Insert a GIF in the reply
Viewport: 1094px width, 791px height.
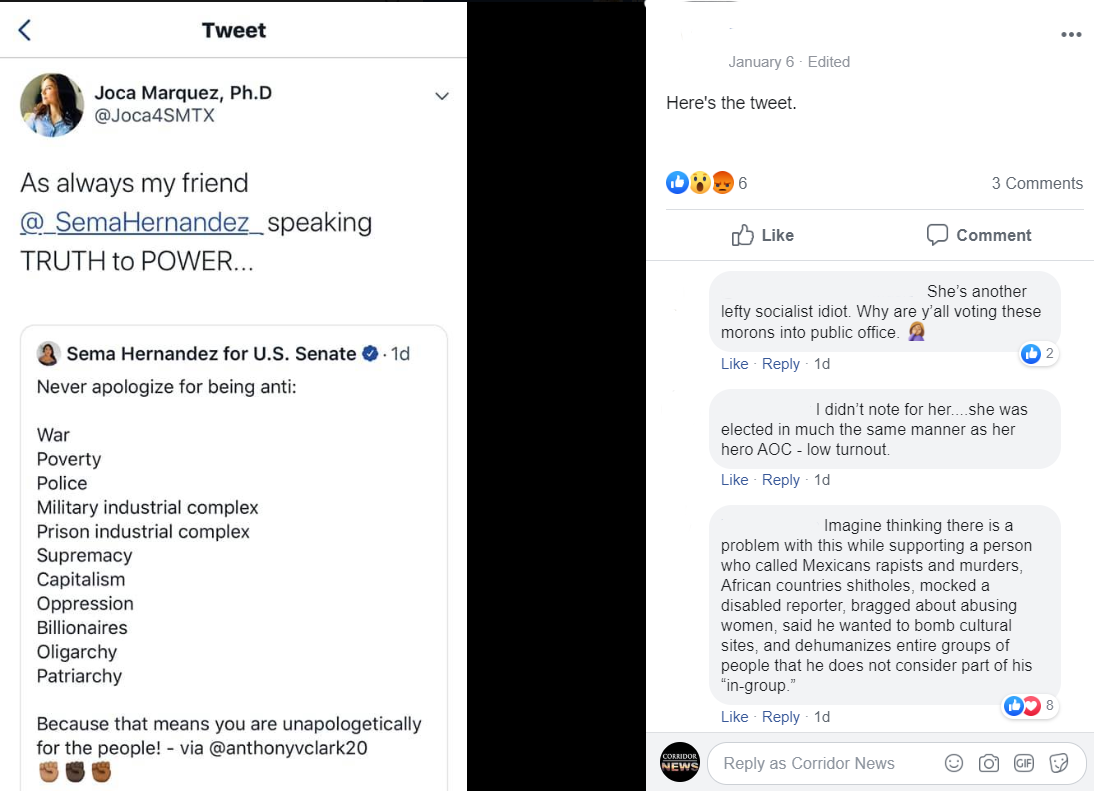point(1023,763)
